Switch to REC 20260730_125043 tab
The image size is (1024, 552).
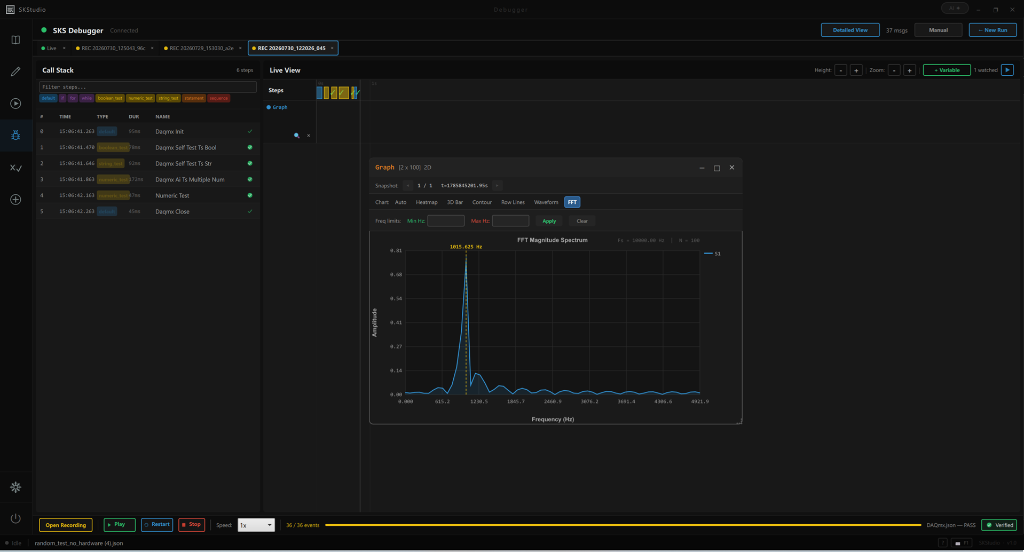tap(113, 48)
